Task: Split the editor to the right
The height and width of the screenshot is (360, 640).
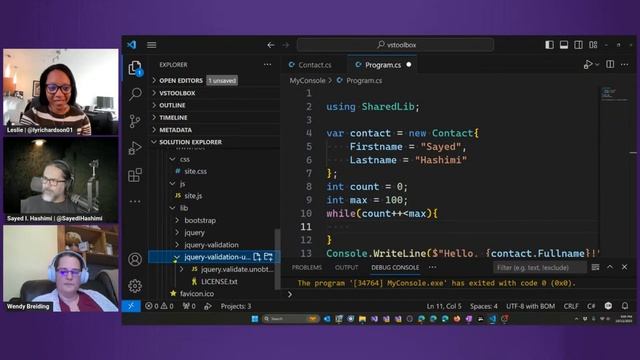Action: point(610,64)
